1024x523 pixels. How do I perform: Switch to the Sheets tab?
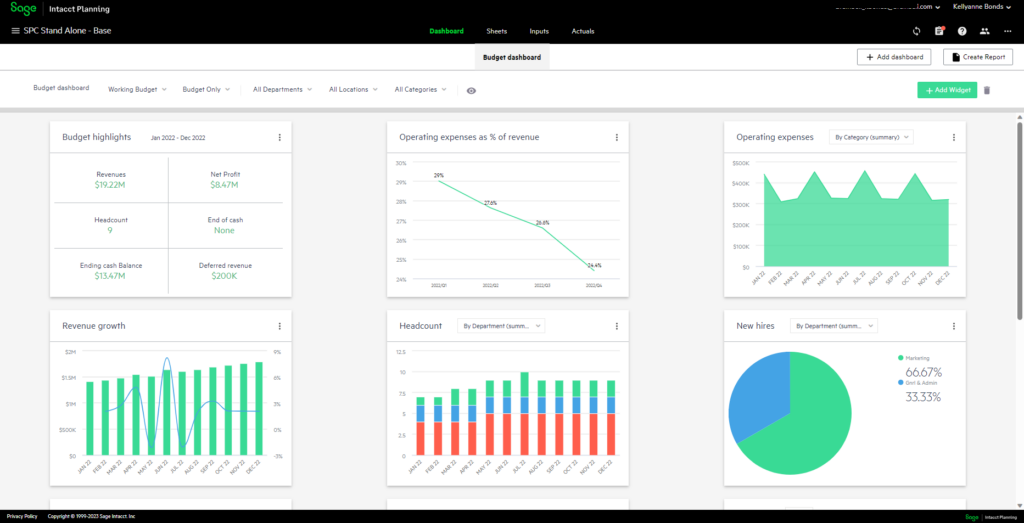[x=497, y=31]
